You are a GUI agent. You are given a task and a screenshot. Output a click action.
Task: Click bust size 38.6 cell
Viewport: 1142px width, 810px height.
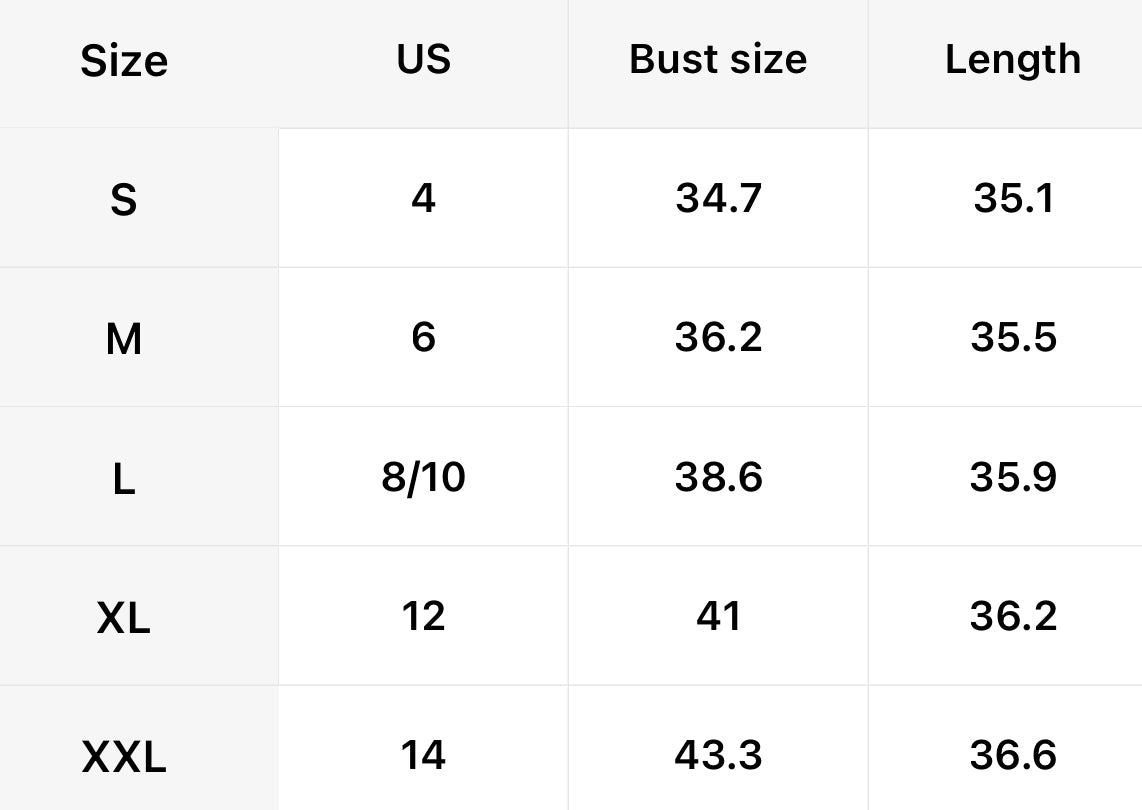coord(718,477)
